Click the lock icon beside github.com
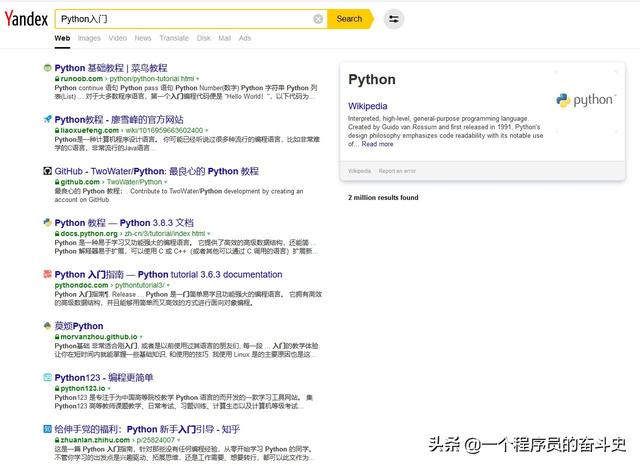The width and height of the screenshot is (640, 466). pyautogui.click(x=57, y=182)
